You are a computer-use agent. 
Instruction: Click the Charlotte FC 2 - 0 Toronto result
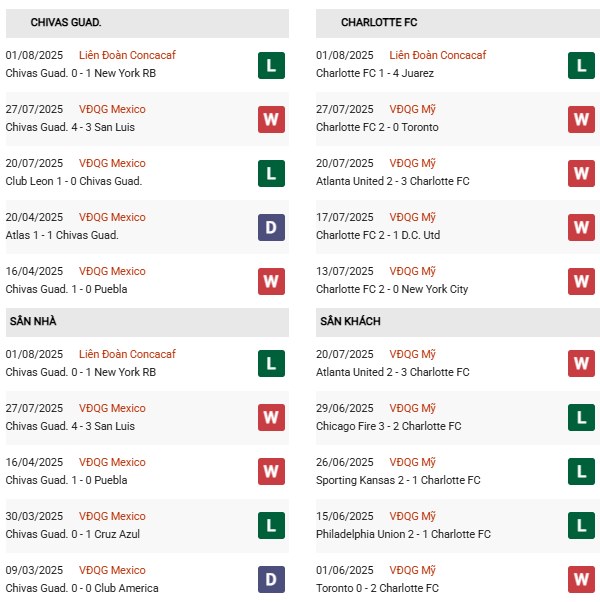(377, 127)
